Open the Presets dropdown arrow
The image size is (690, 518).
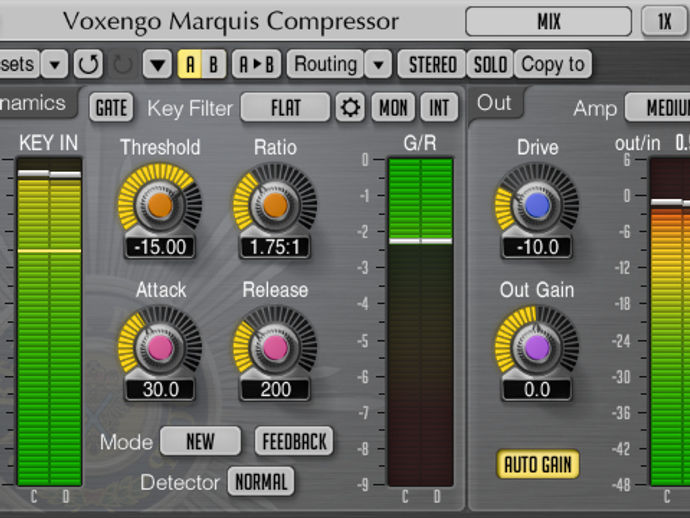(55, 64)
